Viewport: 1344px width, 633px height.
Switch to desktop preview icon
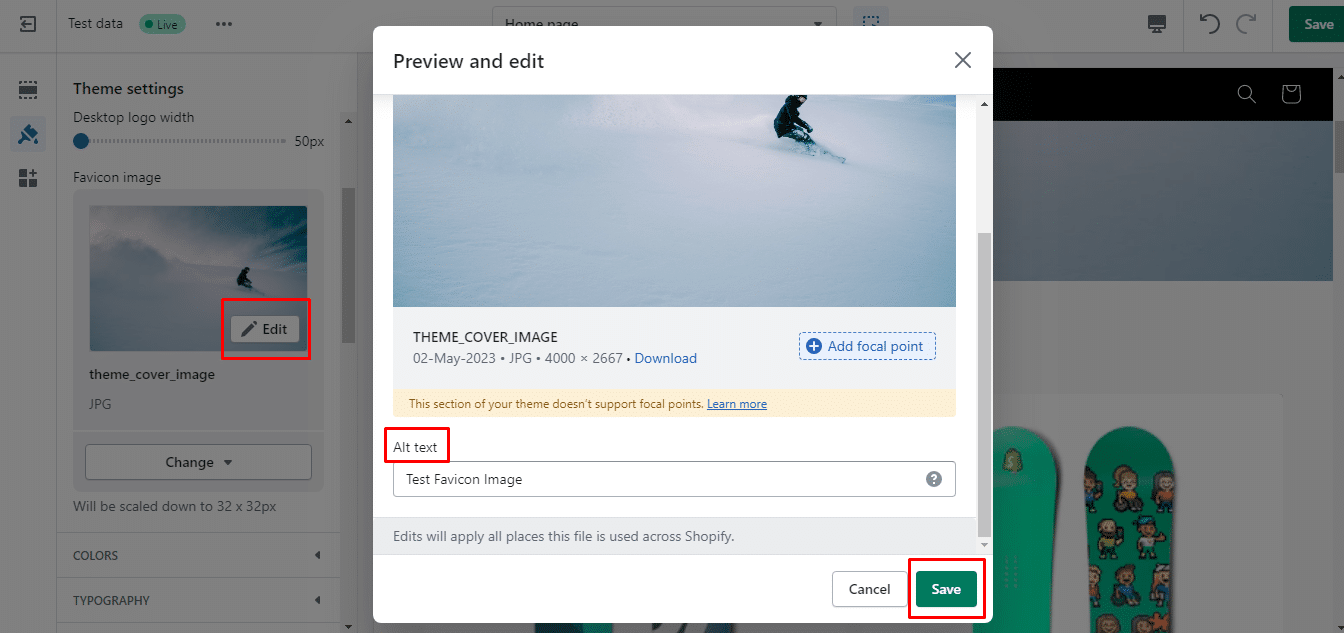point(1157,24)
